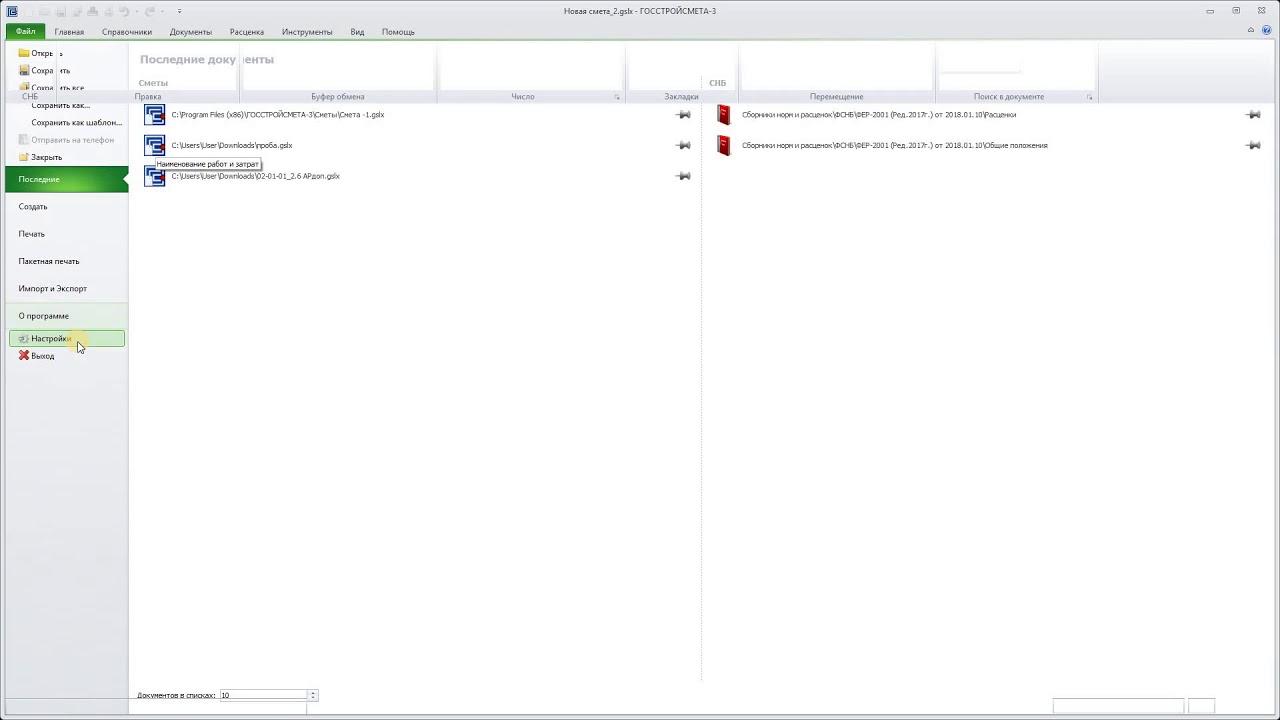Choose Сохранить как... in the file menu
The height and width of the screenshot is (720, 1280).
pyautogui.click(x=60, y=105)
